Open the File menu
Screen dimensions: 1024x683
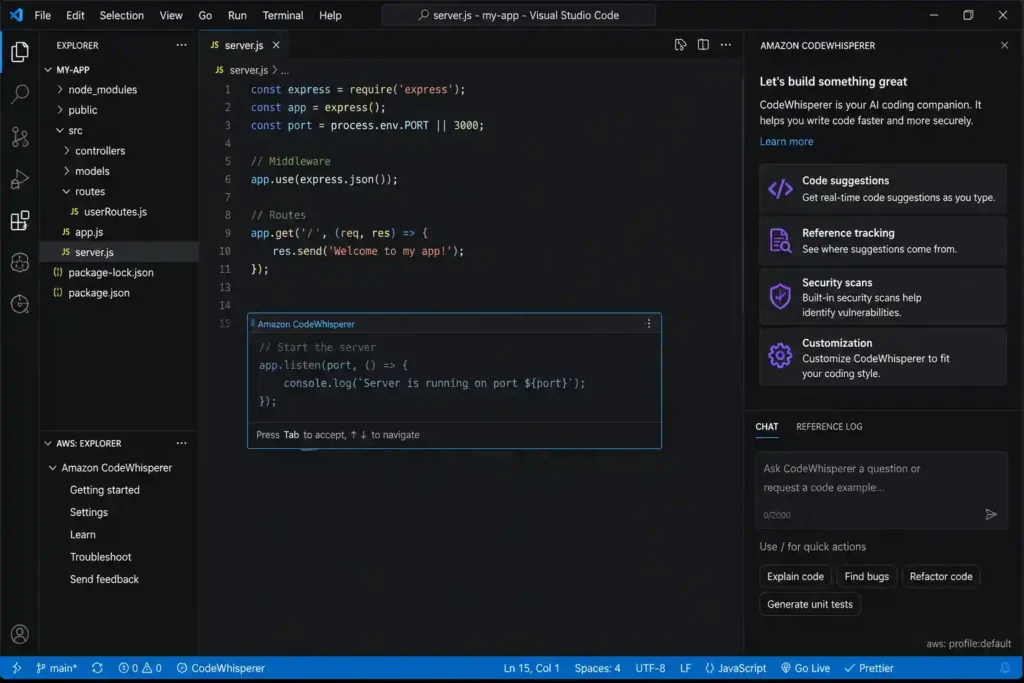pos(42,15)
